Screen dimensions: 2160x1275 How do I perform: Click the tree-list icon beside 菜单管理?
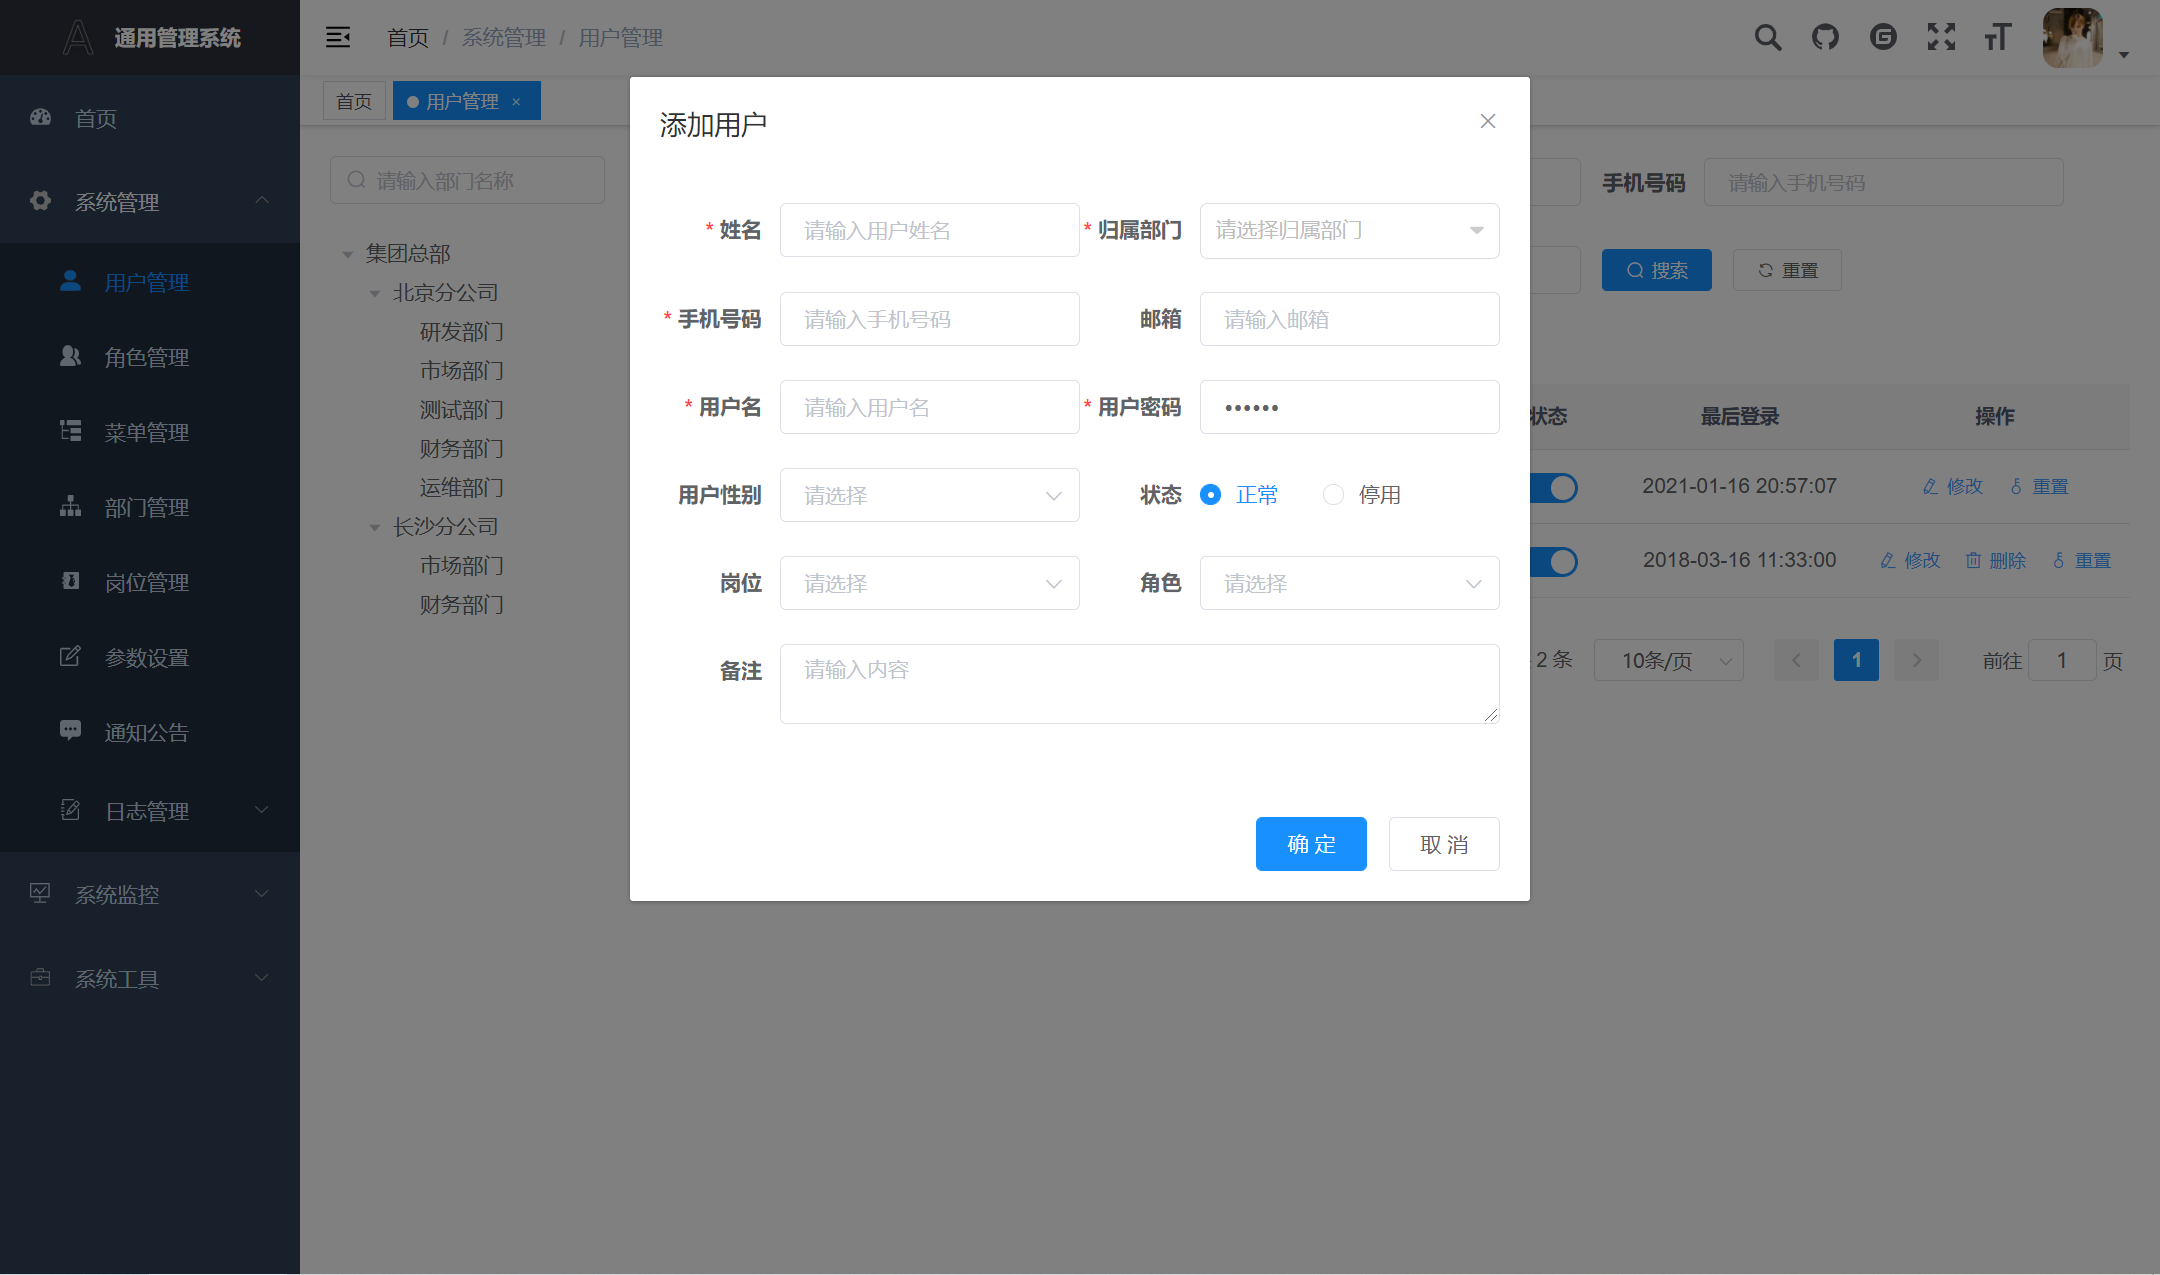pyautogui.click(x=70, y=431)
